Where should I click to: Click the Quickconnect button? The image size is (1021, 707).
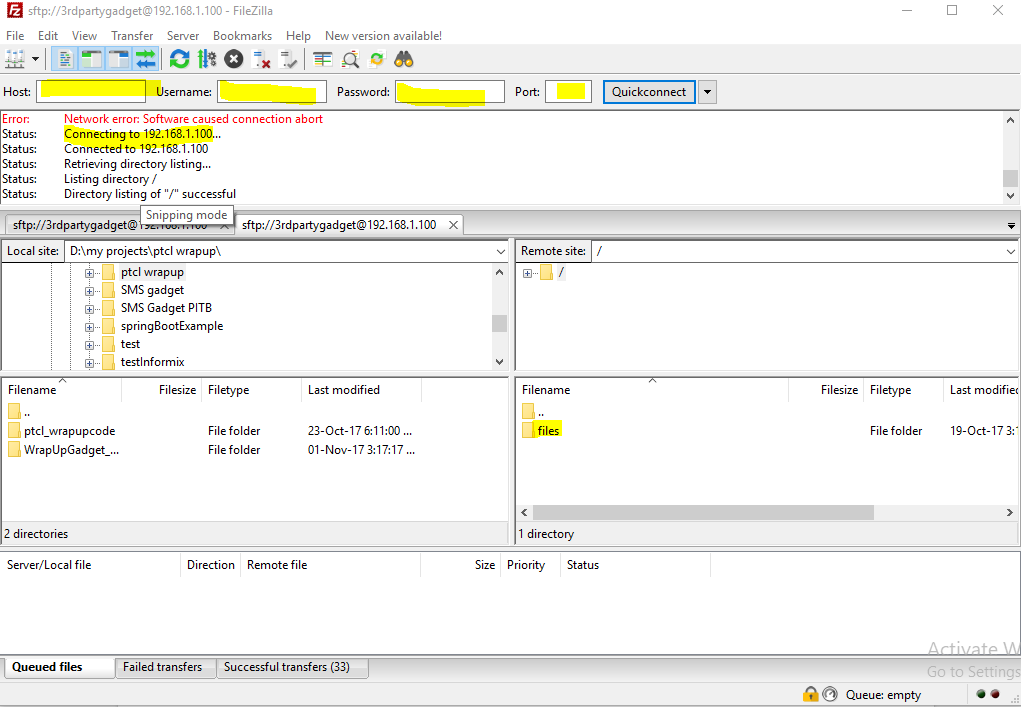649,92
